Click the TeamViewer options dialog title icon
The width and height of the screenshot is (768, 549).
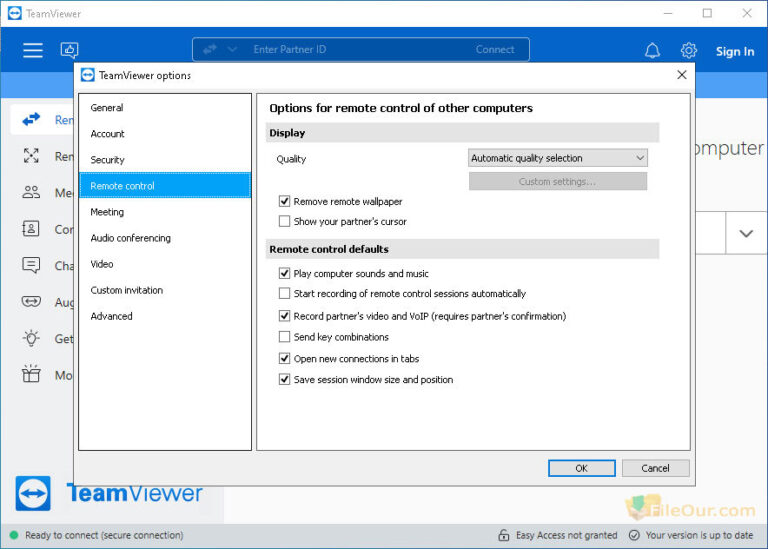tap(88, 75)
